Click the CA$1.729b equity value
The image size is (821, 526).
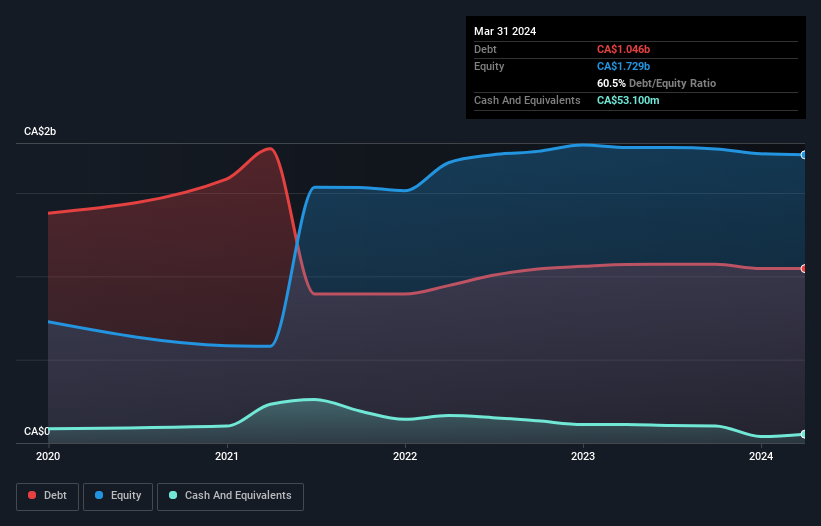[624, 66]
